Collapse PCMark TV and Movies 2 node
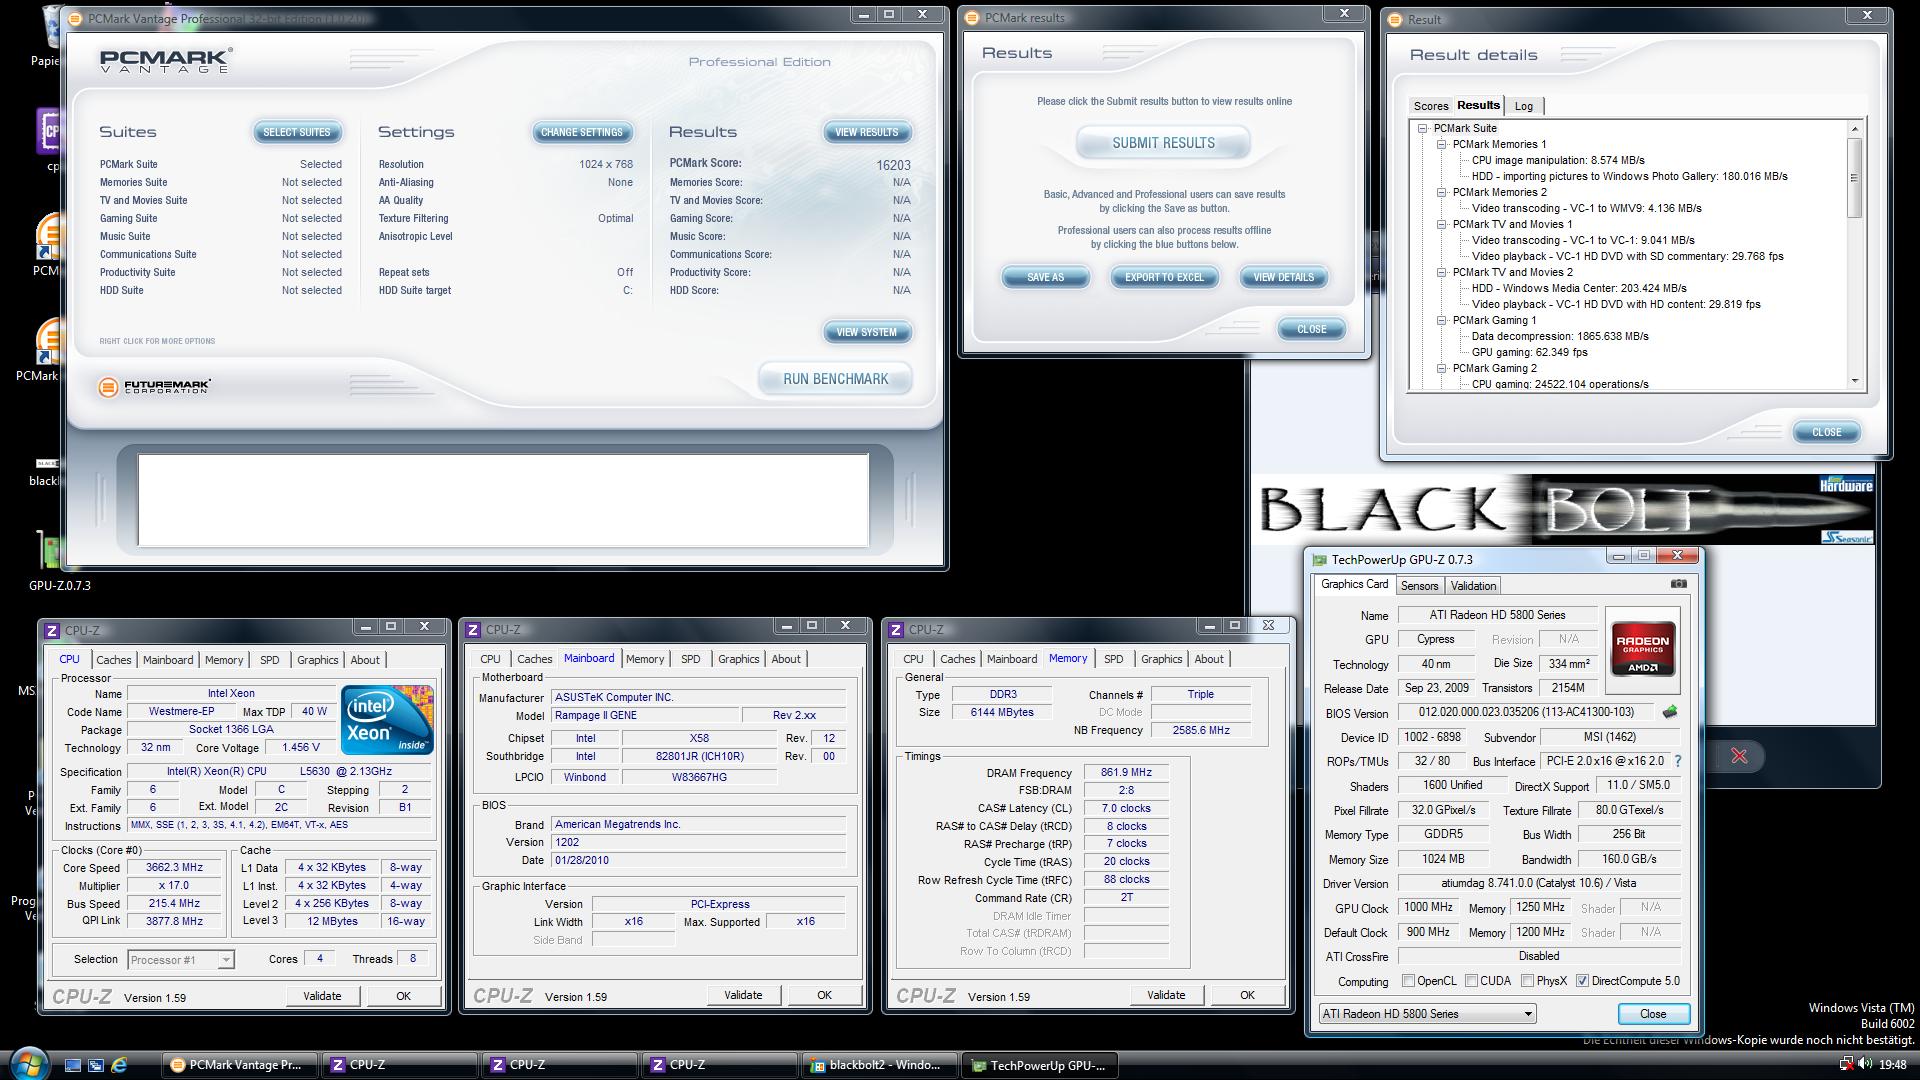This screenshot has width=1920, height=1080. coord(1442,272)
